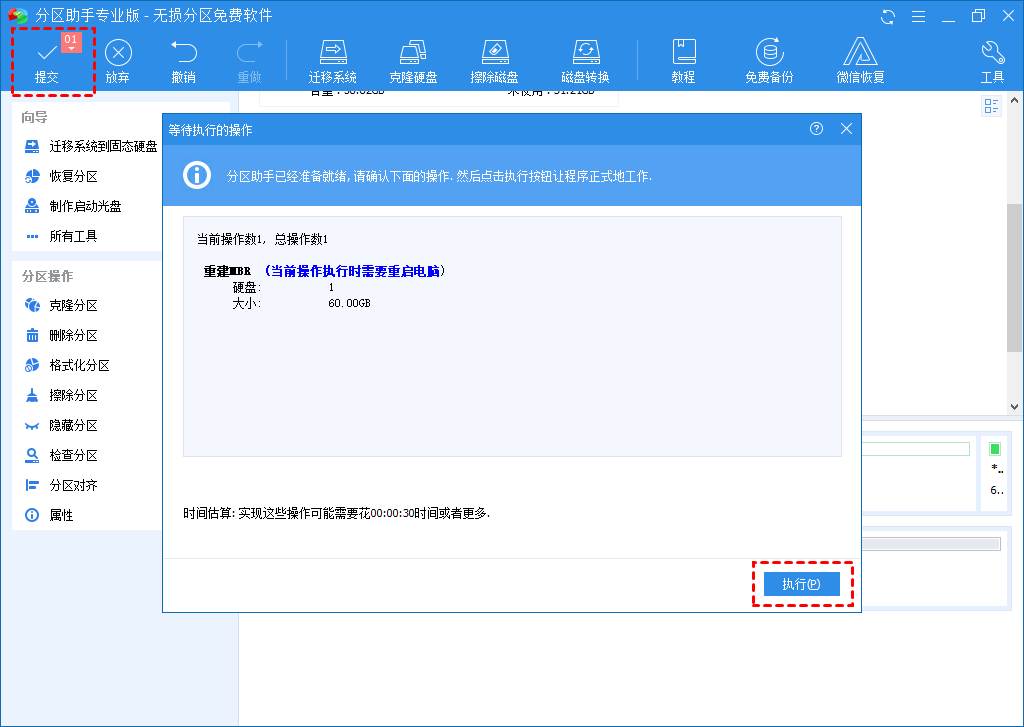Open the 克隆硬盘 clone disk tool
This screenshot has height=727, width=1024.
tap(413, 58)
